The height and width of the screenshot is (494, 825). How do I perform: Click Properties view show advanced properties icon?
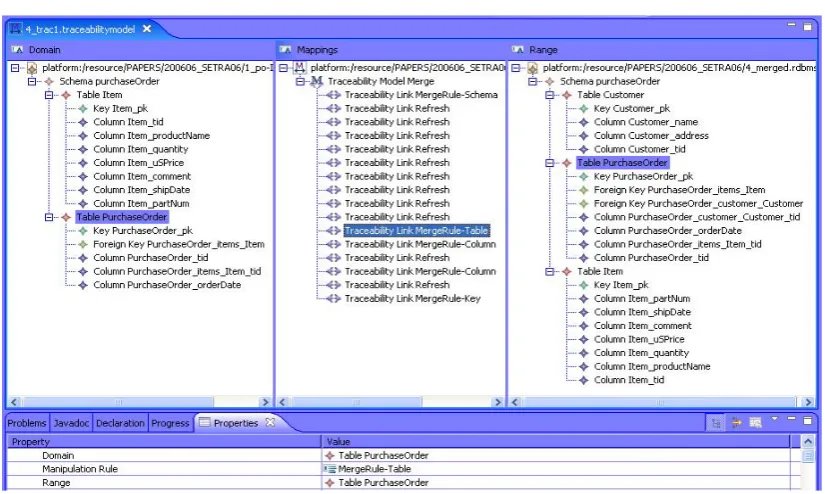pos(736,422)
